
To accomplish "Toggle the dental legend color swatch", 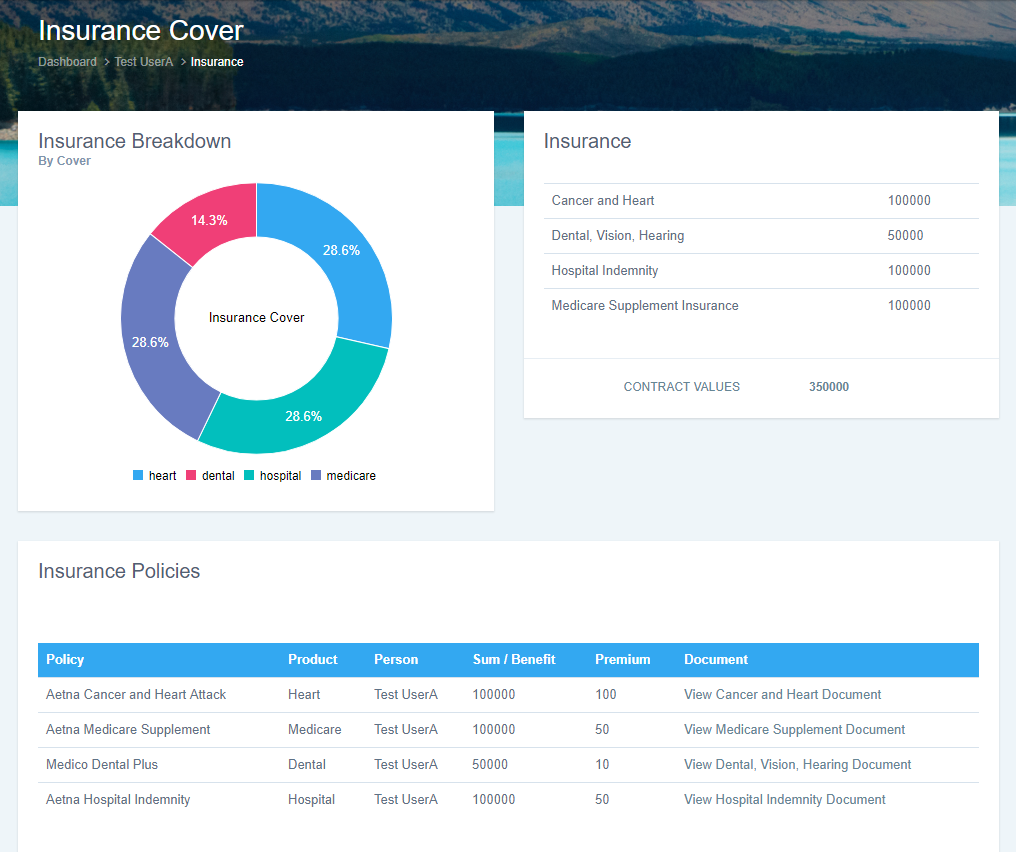I will (191, 475).
